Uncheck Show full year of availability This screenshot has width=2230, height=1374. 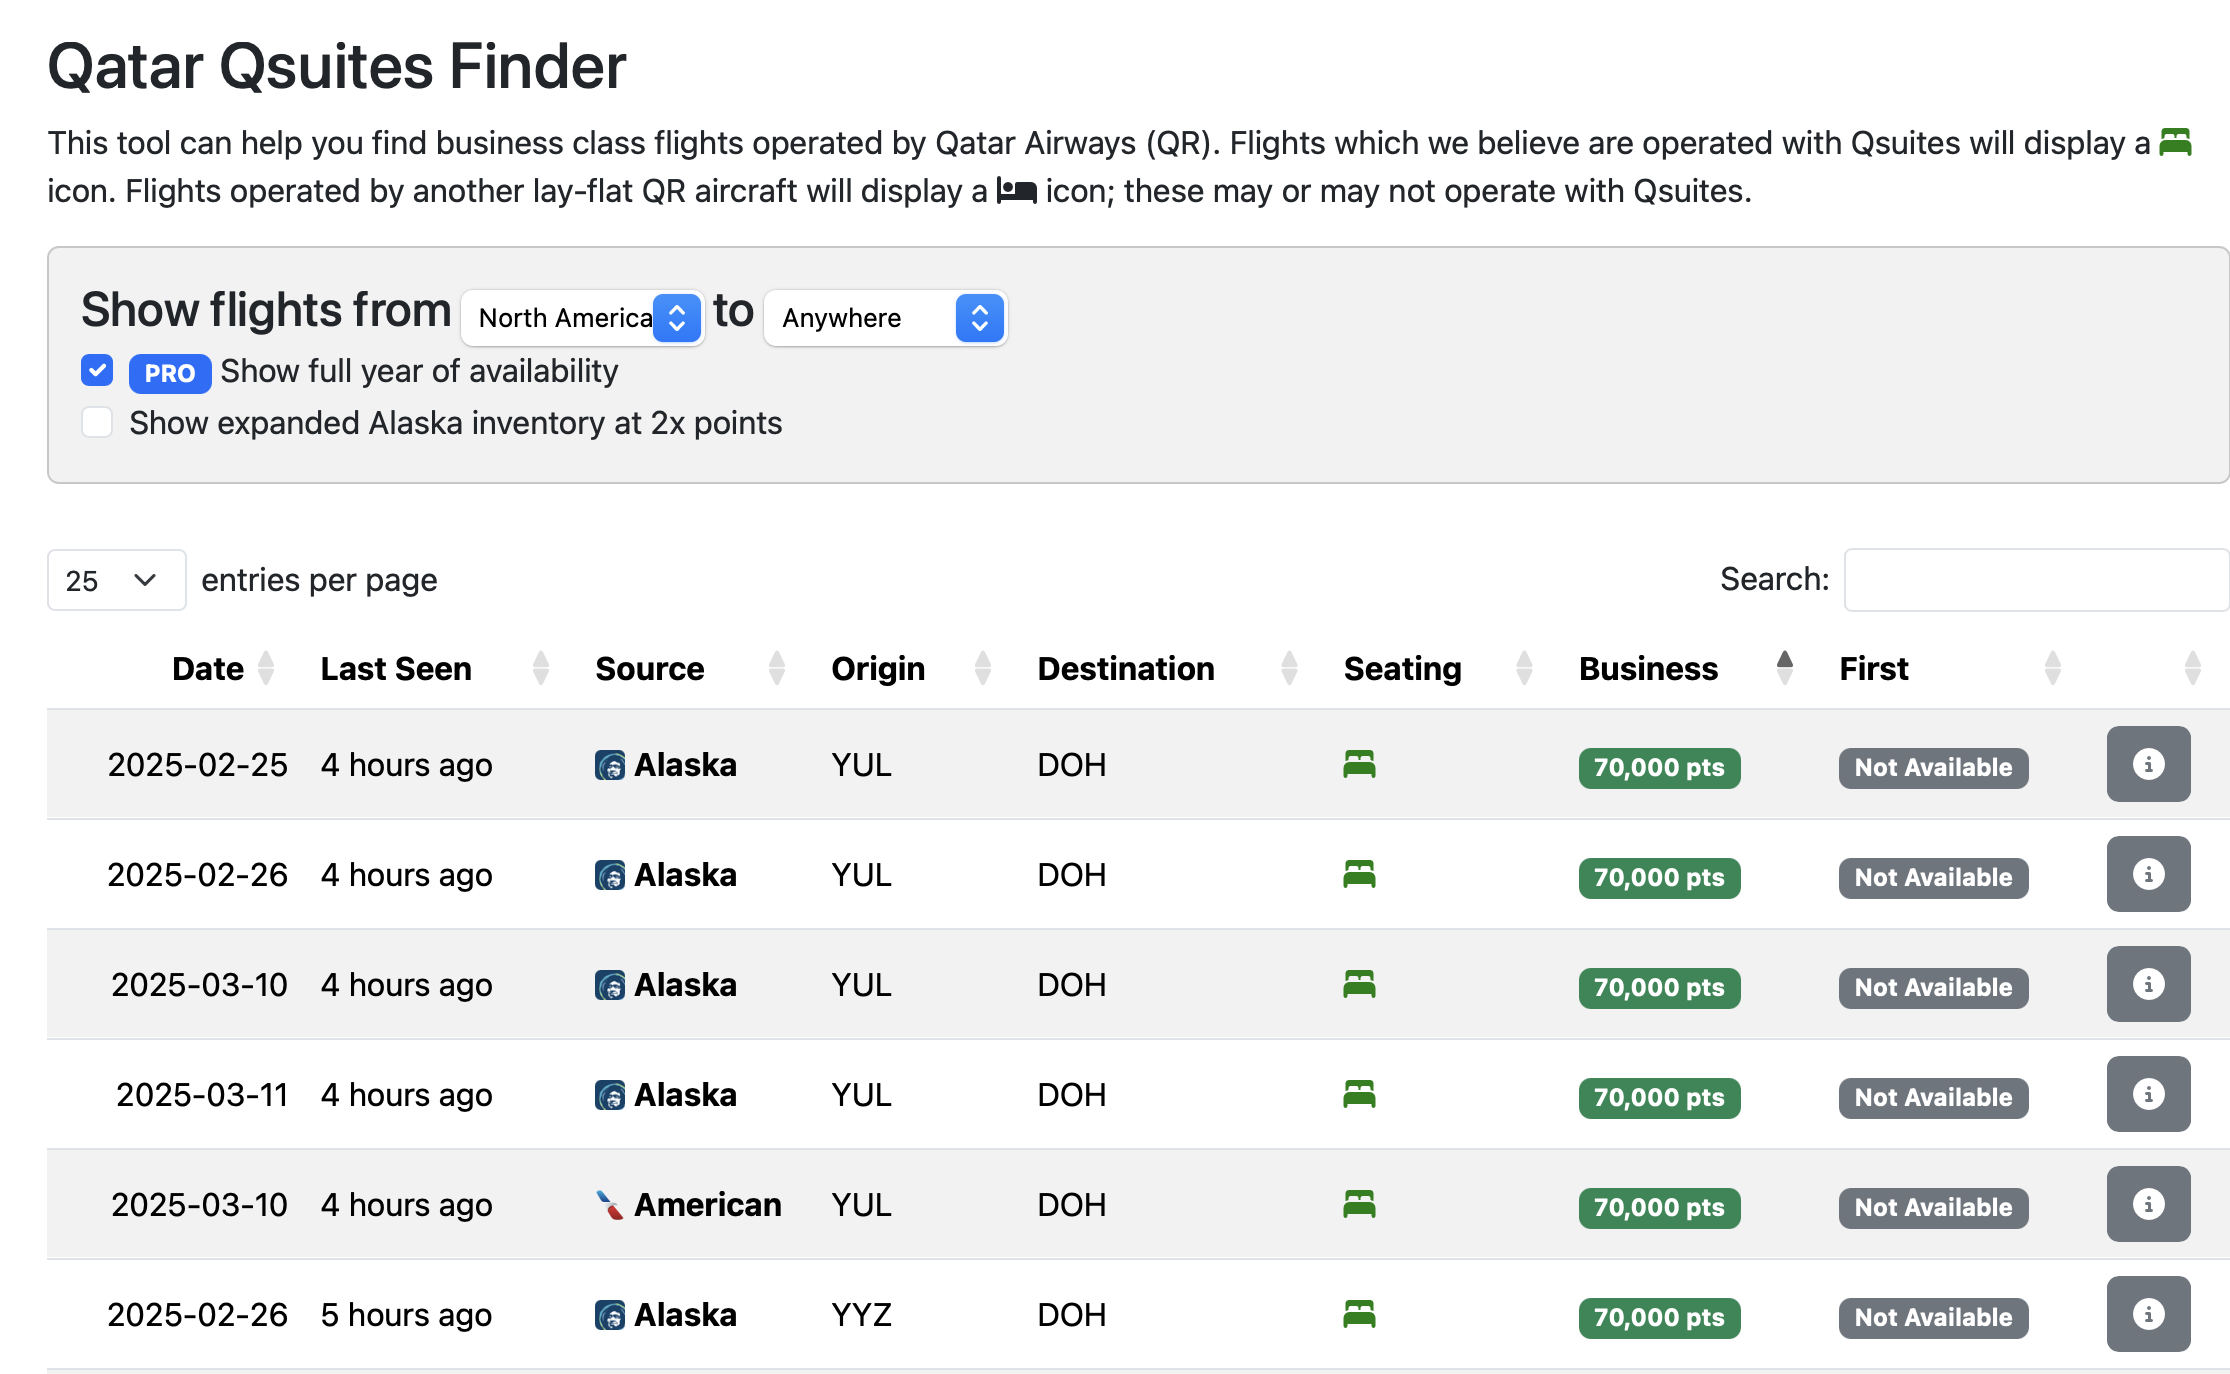pos(97,370)
